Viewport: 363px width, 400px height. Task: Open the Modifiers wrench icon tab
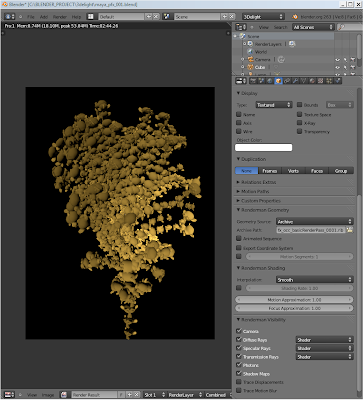[295, 81]
